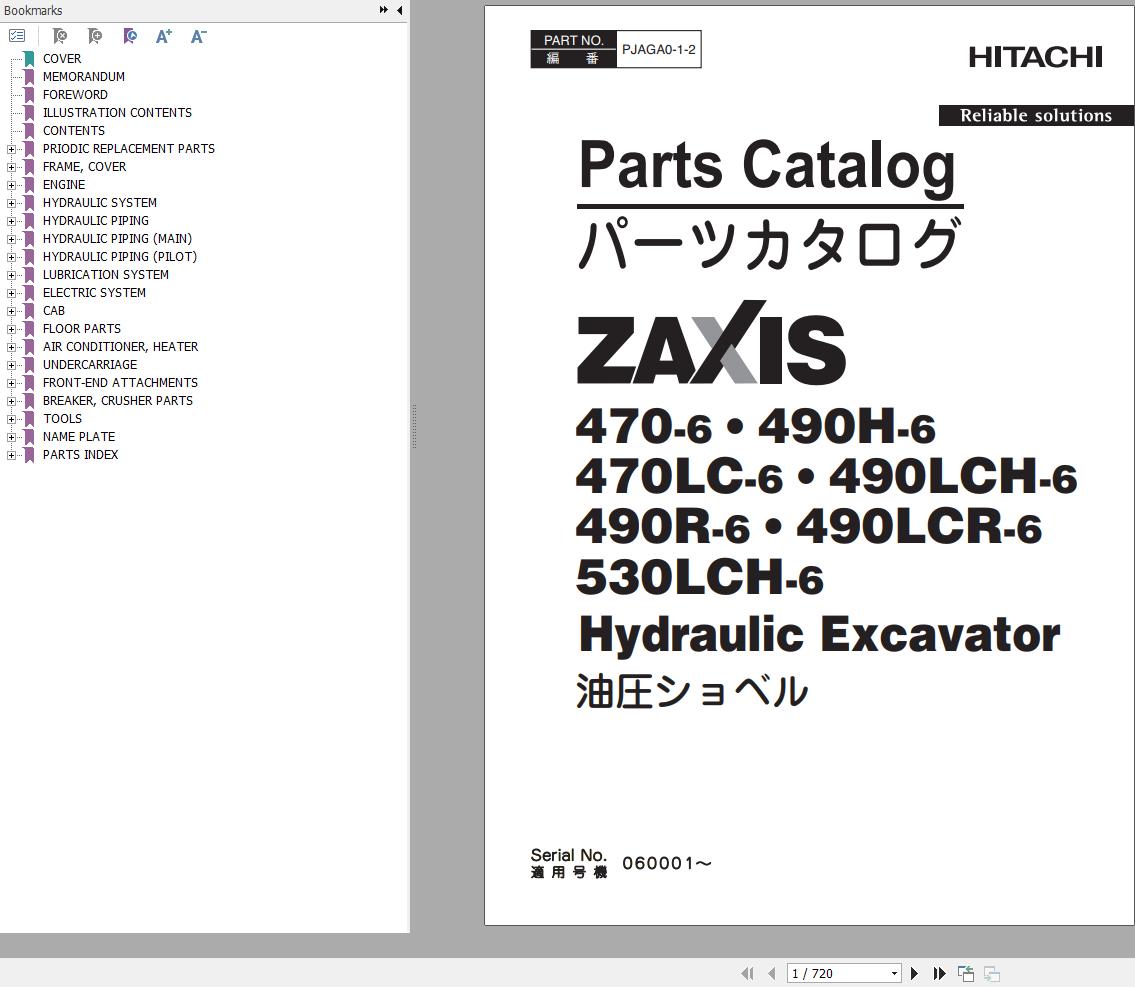Open the bookmarks options menu icon

17,35
